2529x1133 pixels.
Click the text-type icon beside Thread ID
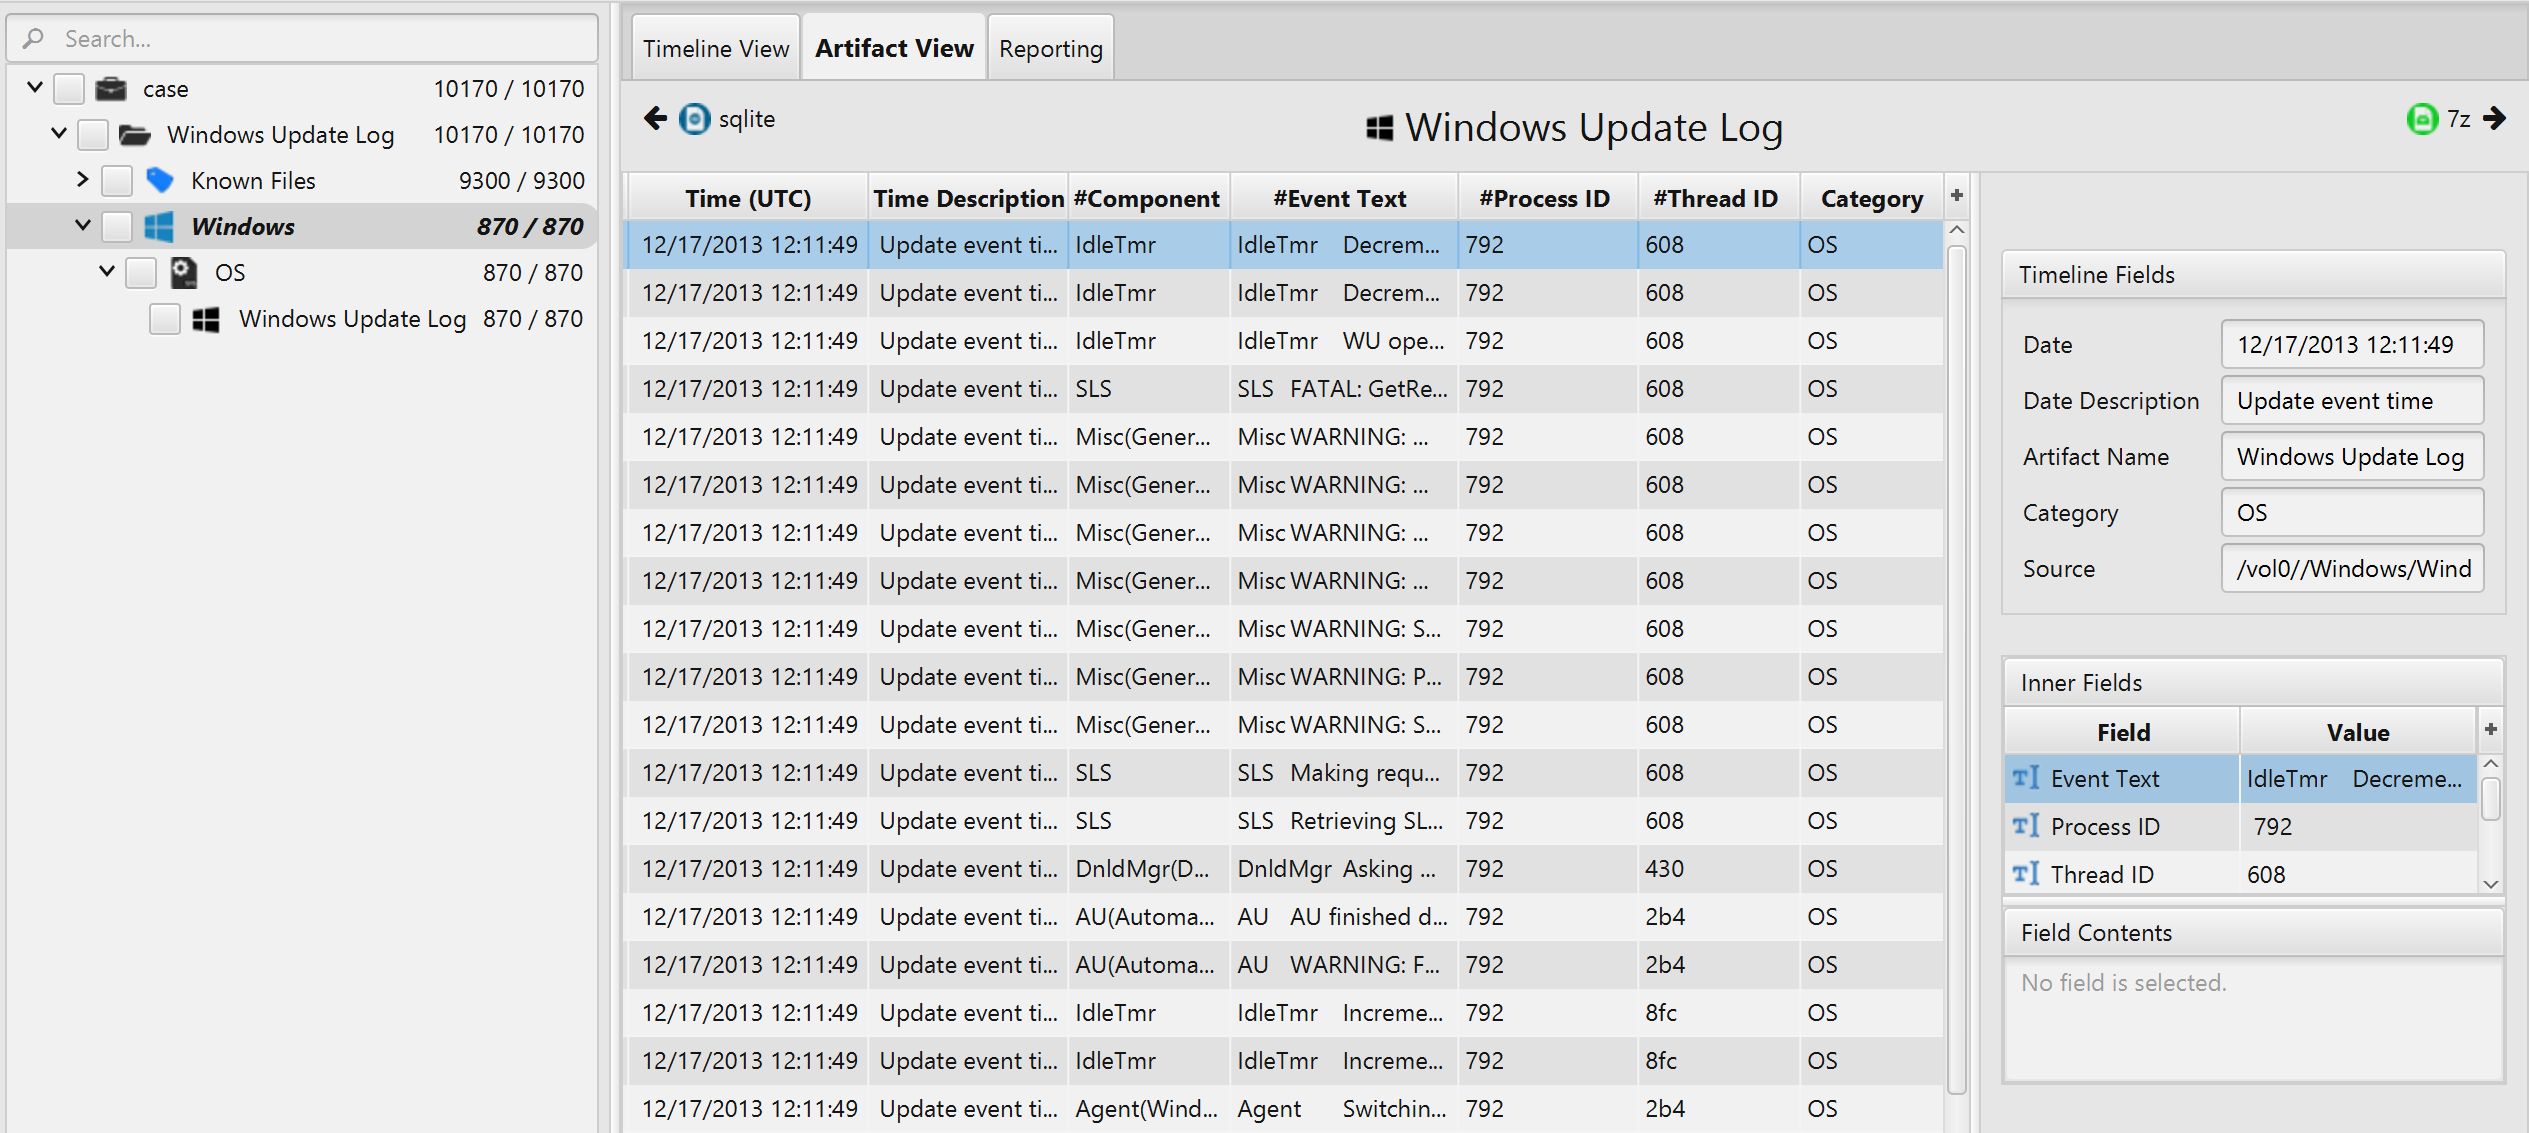(2026, 874)
